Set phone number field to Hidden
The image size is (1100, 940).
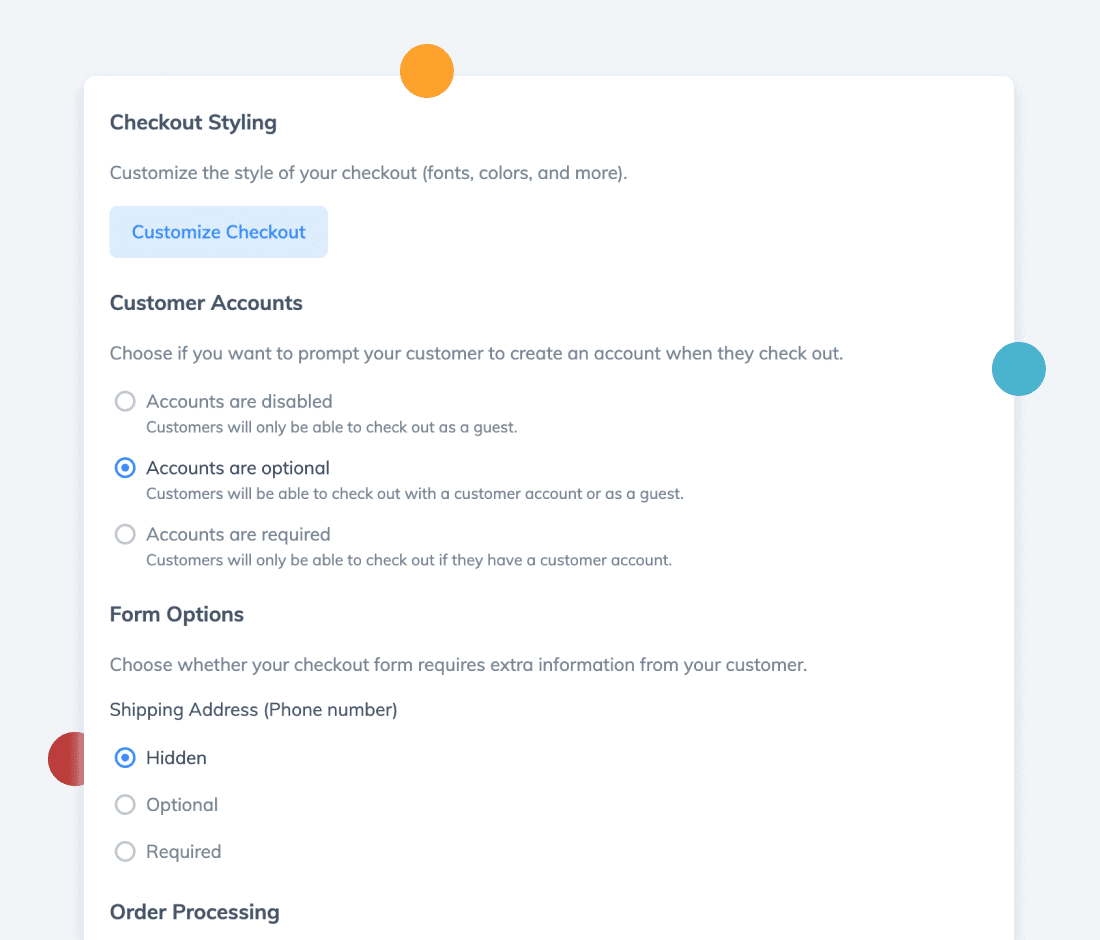click(x=125, y=758)
